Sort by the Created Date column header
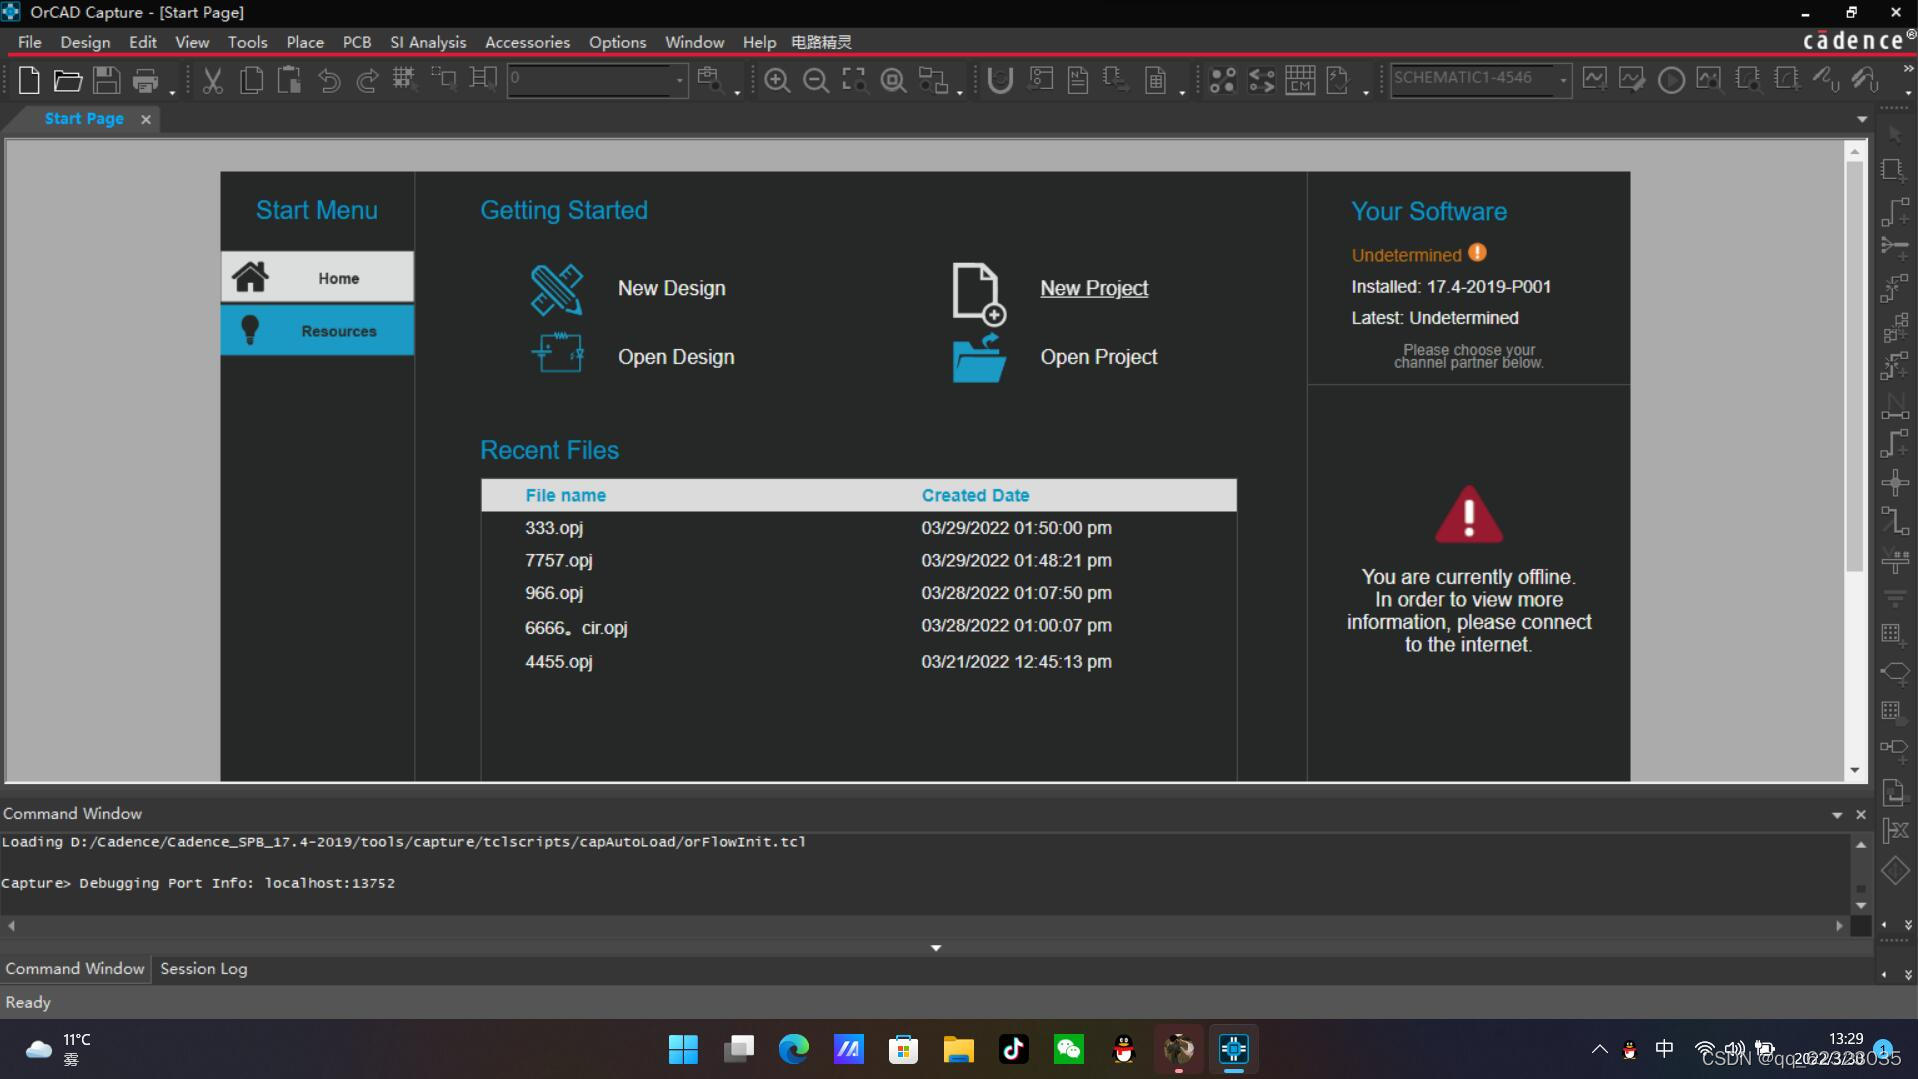 [975, 495]
